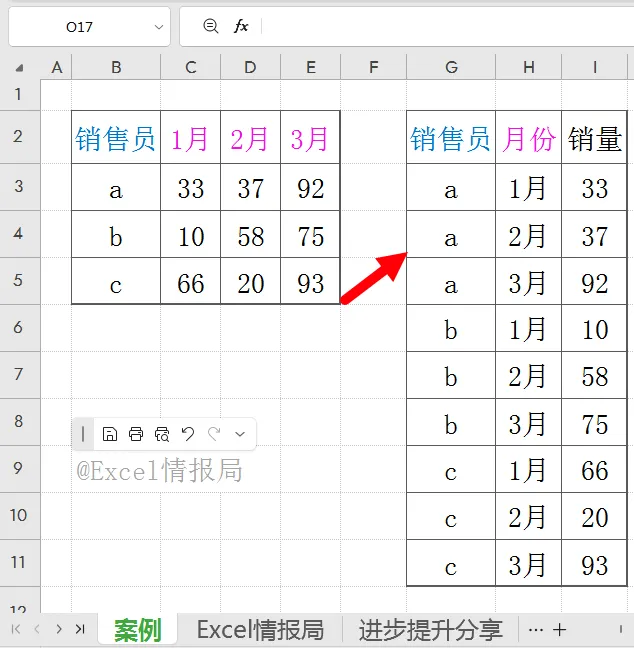Select all cells via corner triangle
The image size is (634, 648).
click(x=19, y=68)
